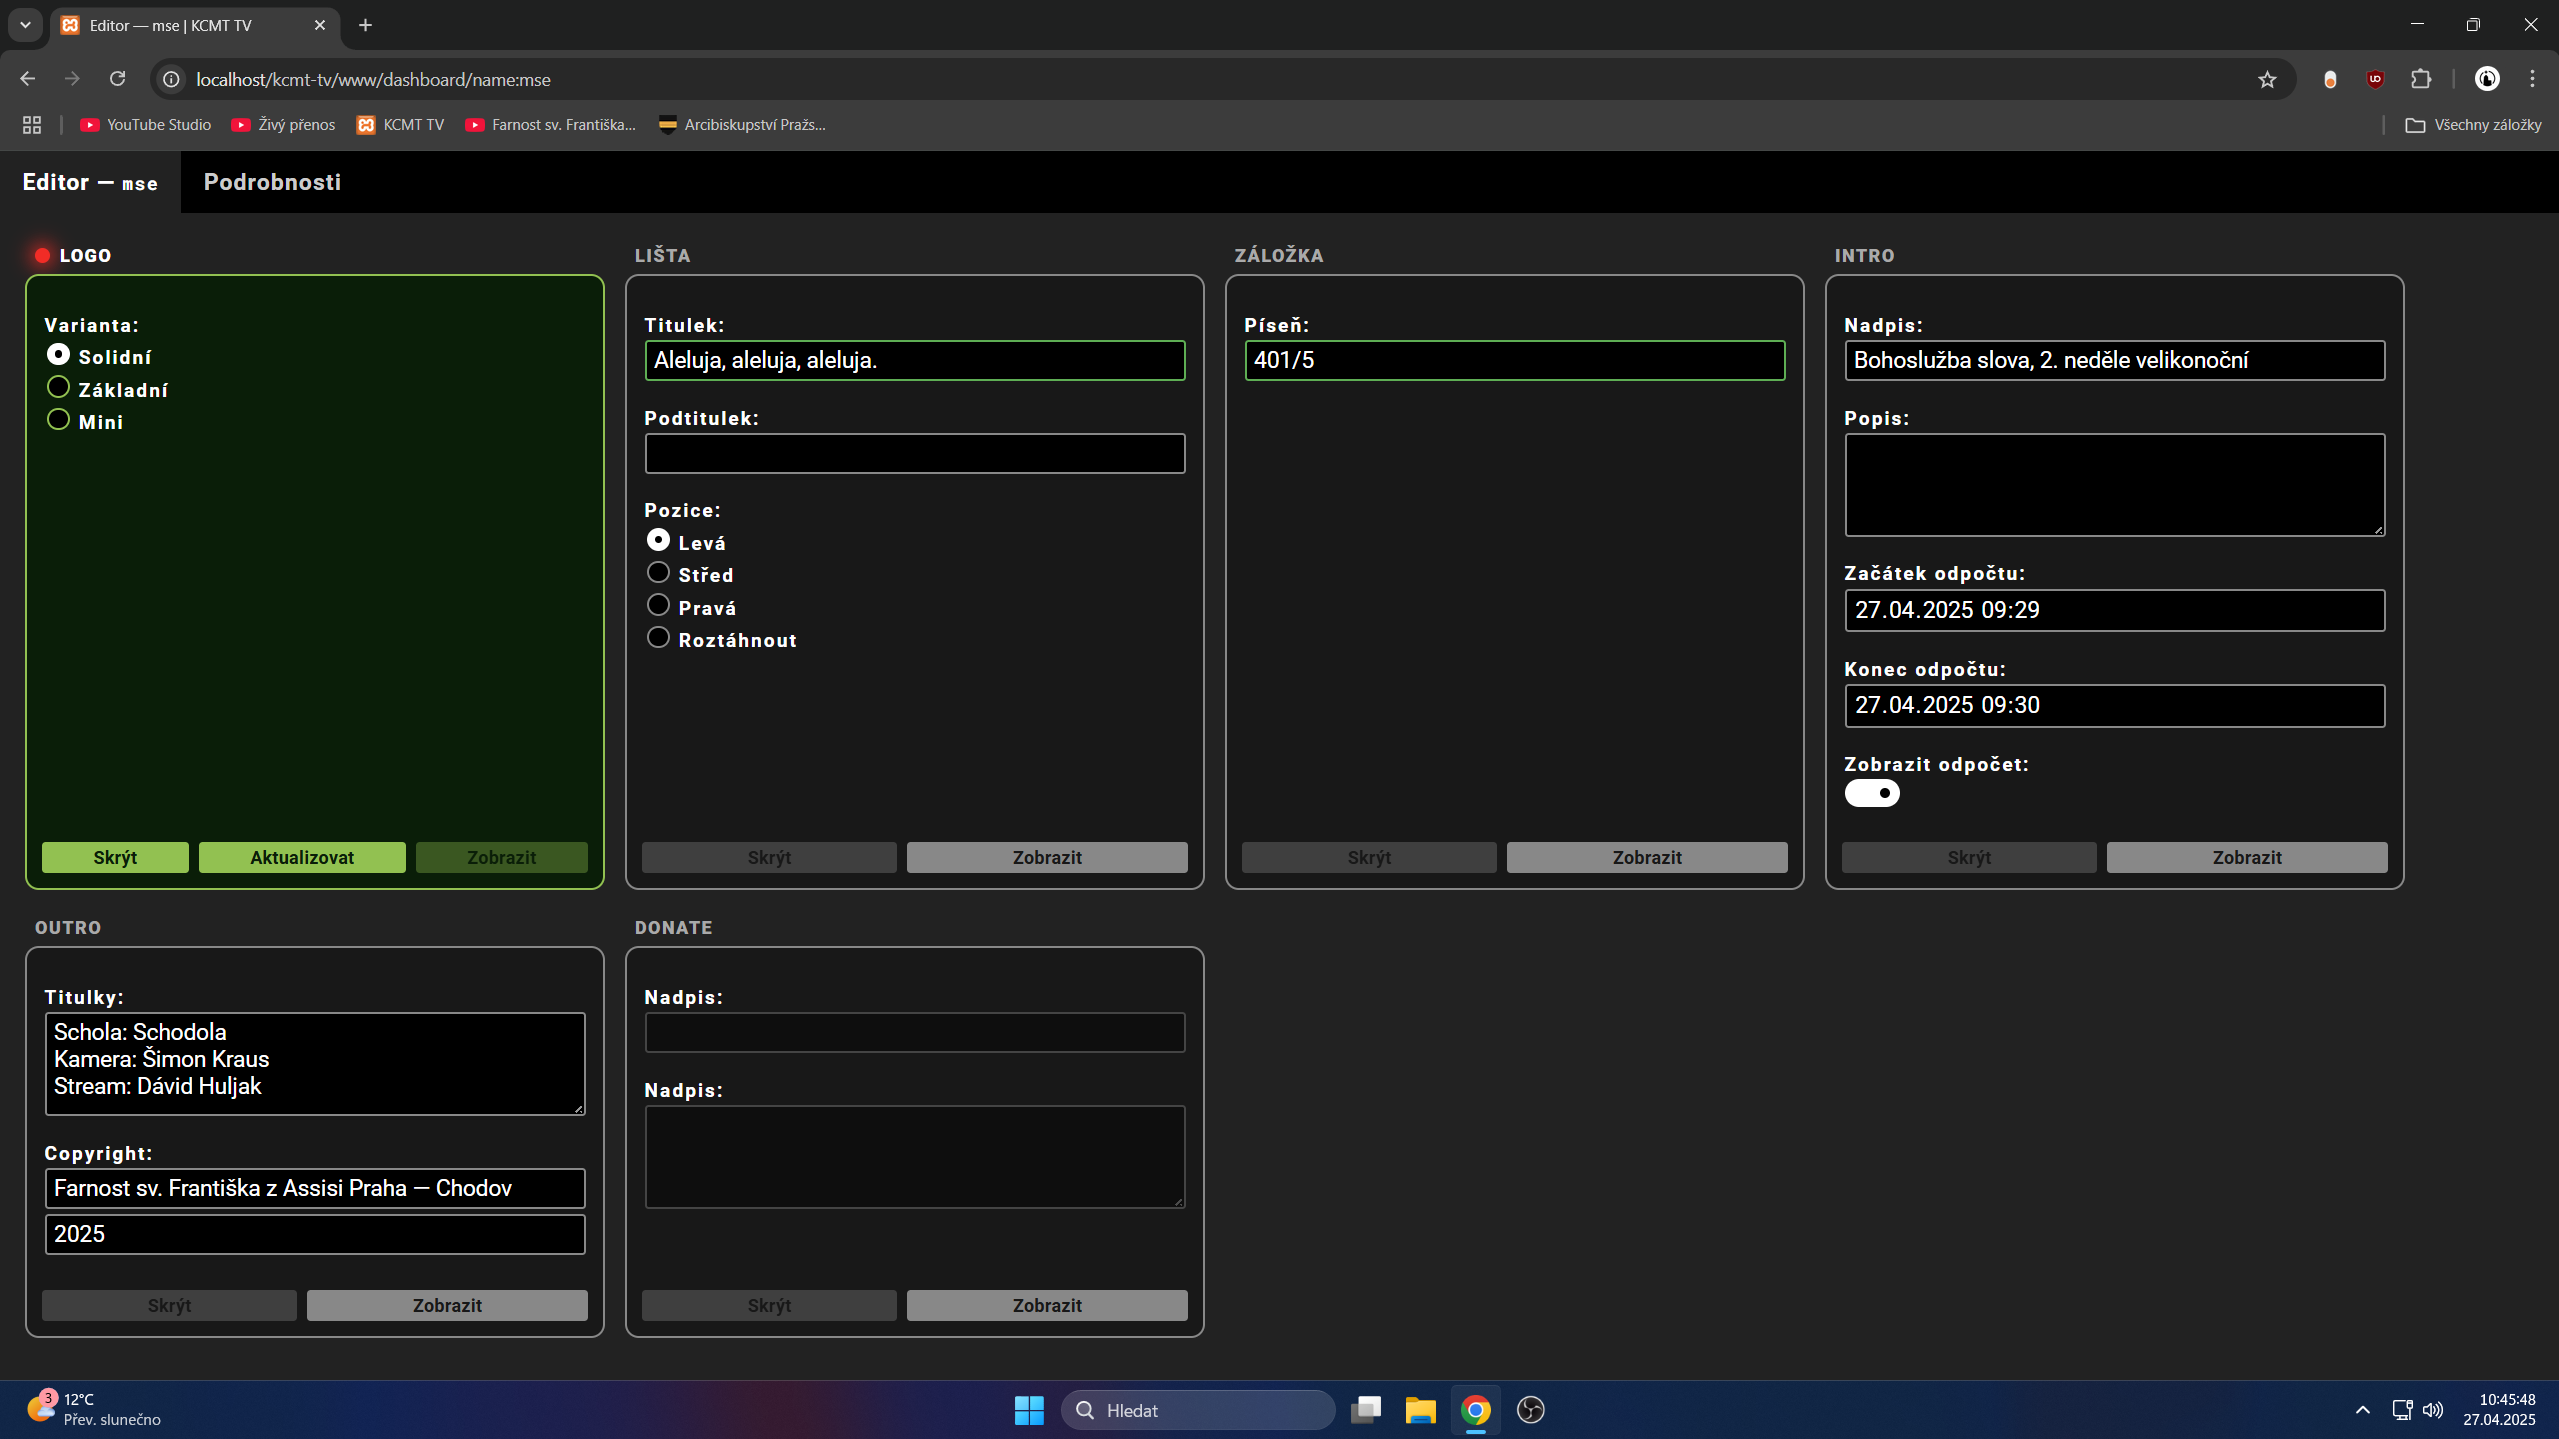Switch to the Podrobnosti tab
The height and width of the screenshot is (1439, 2559).
coord(272,182)
